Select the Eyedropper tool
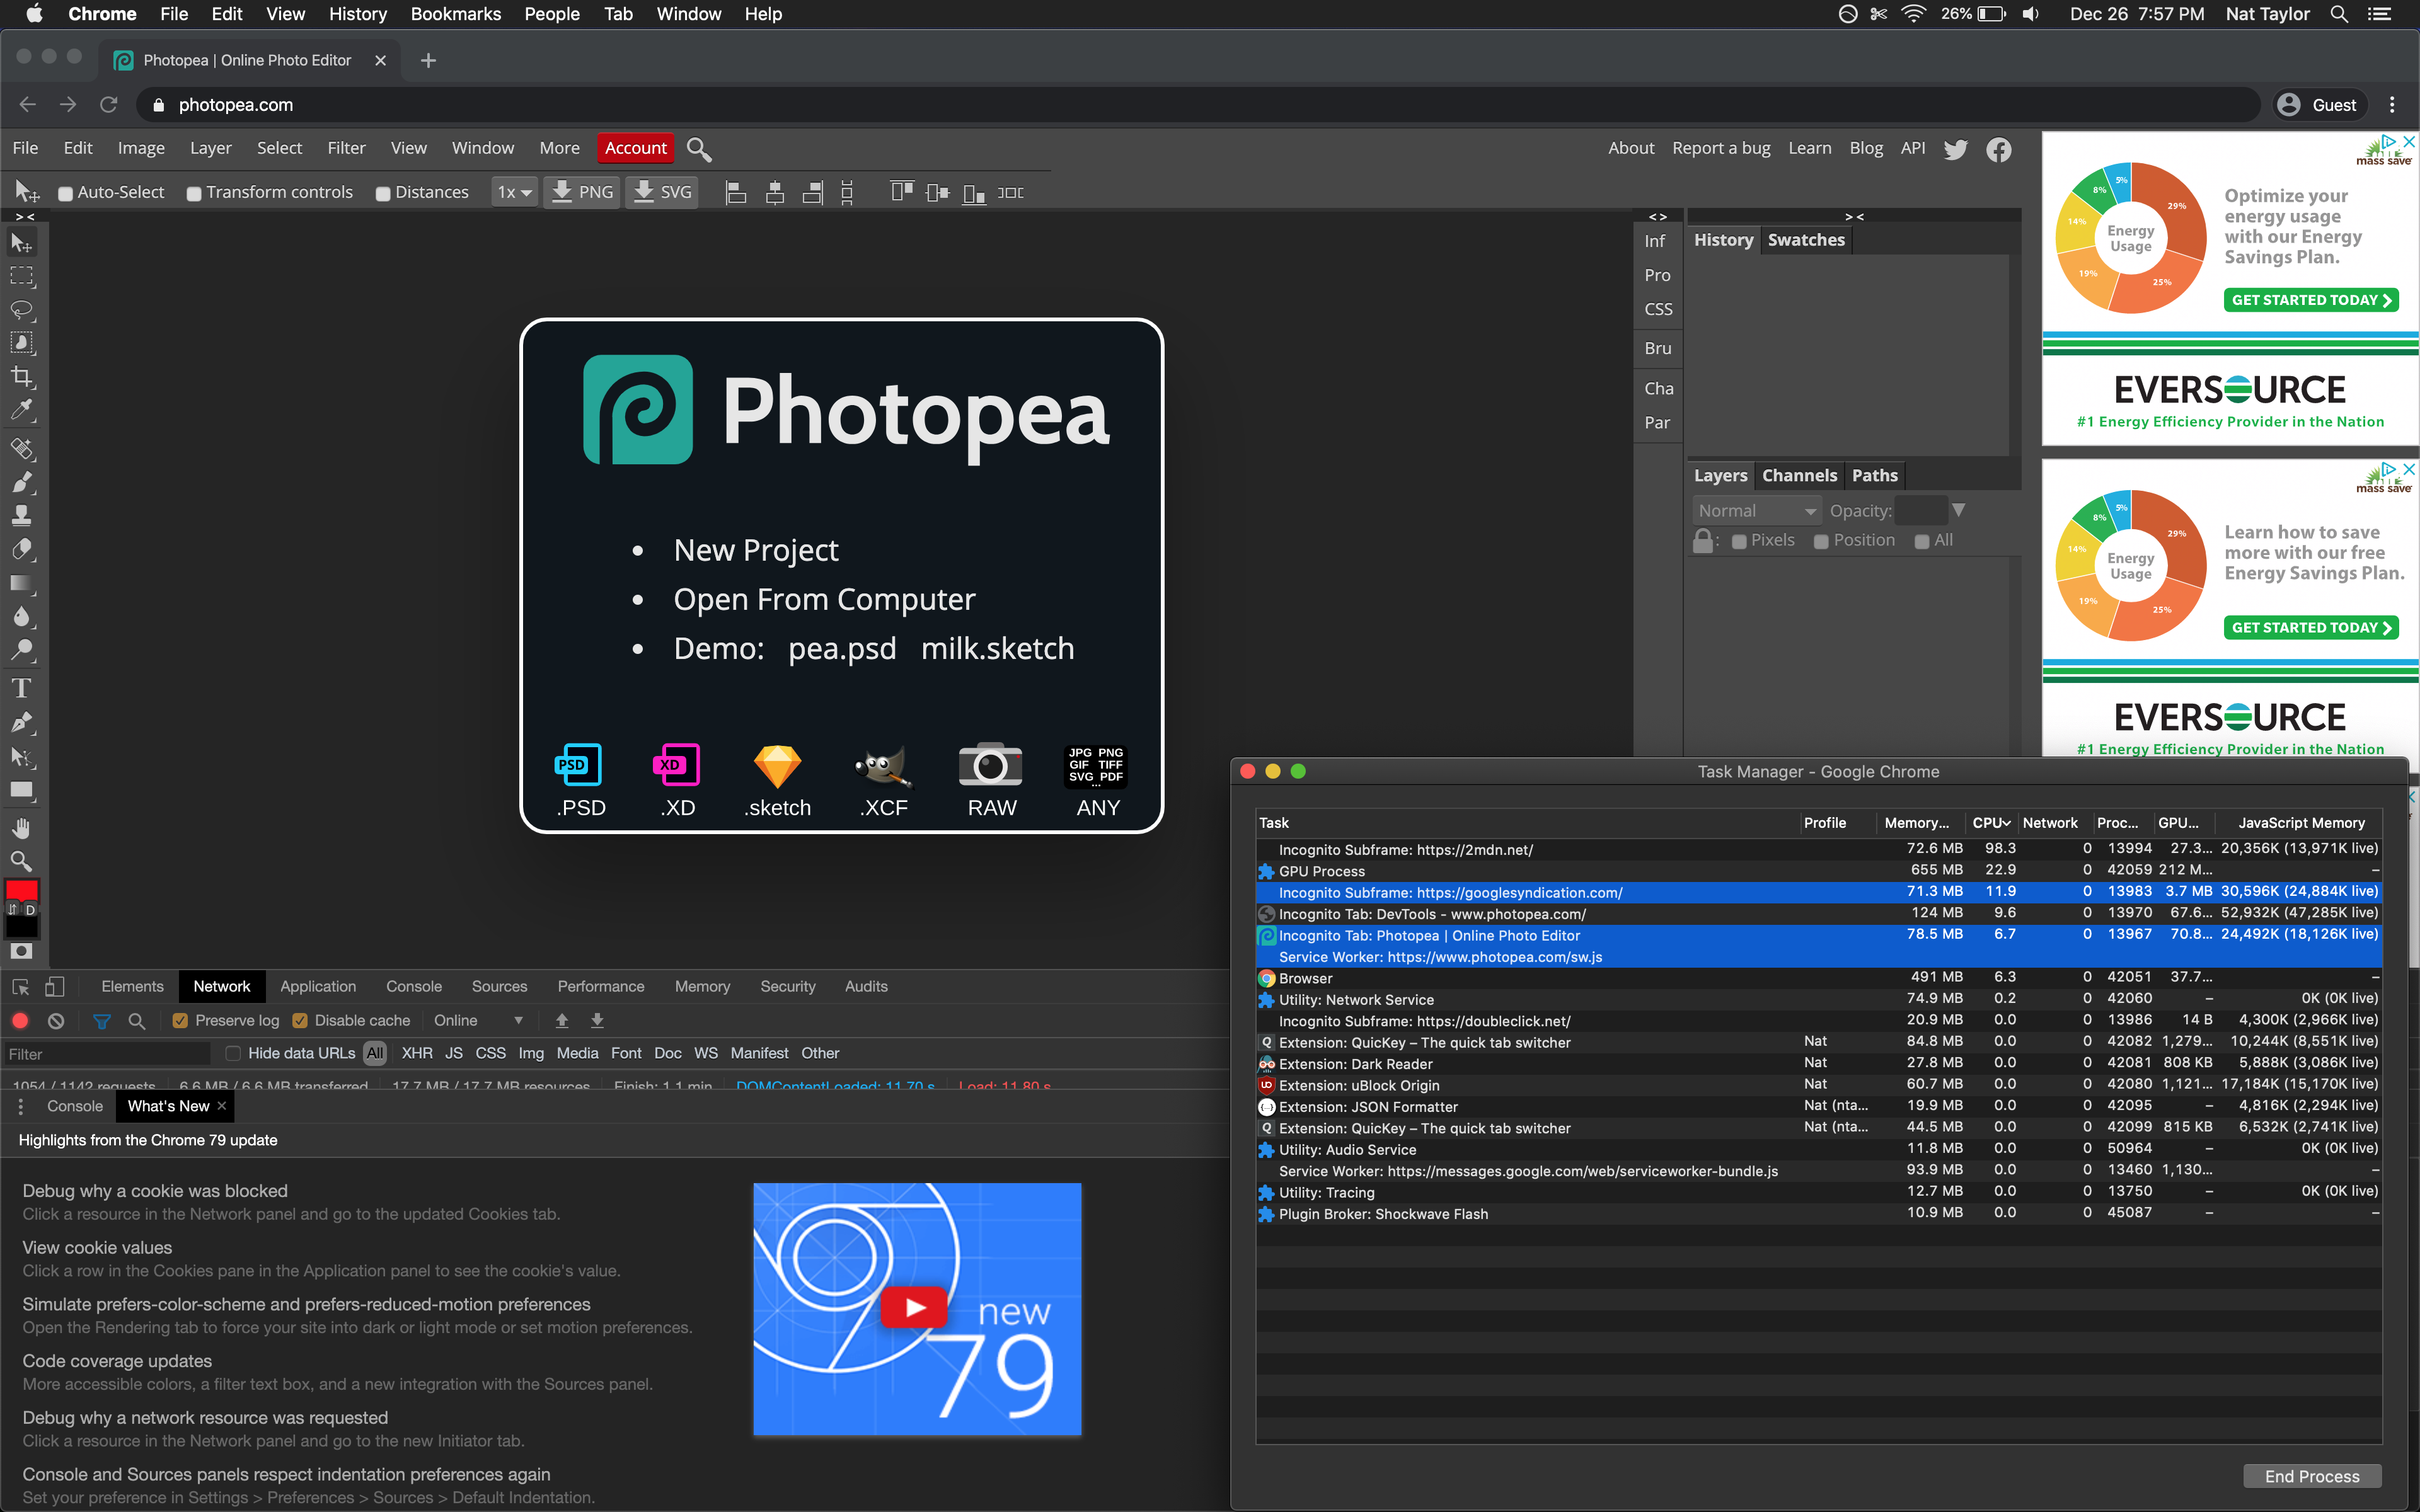Viewport: 2420px width, 1512px height. [22, 410]
